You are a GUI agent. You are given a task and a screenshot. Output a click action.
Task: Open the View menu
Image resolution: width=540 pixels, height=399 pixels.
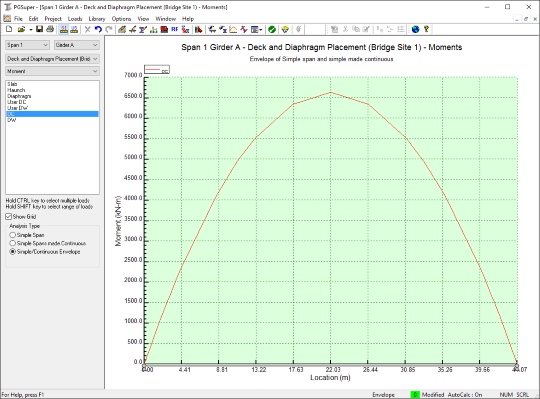click(143, 19)
